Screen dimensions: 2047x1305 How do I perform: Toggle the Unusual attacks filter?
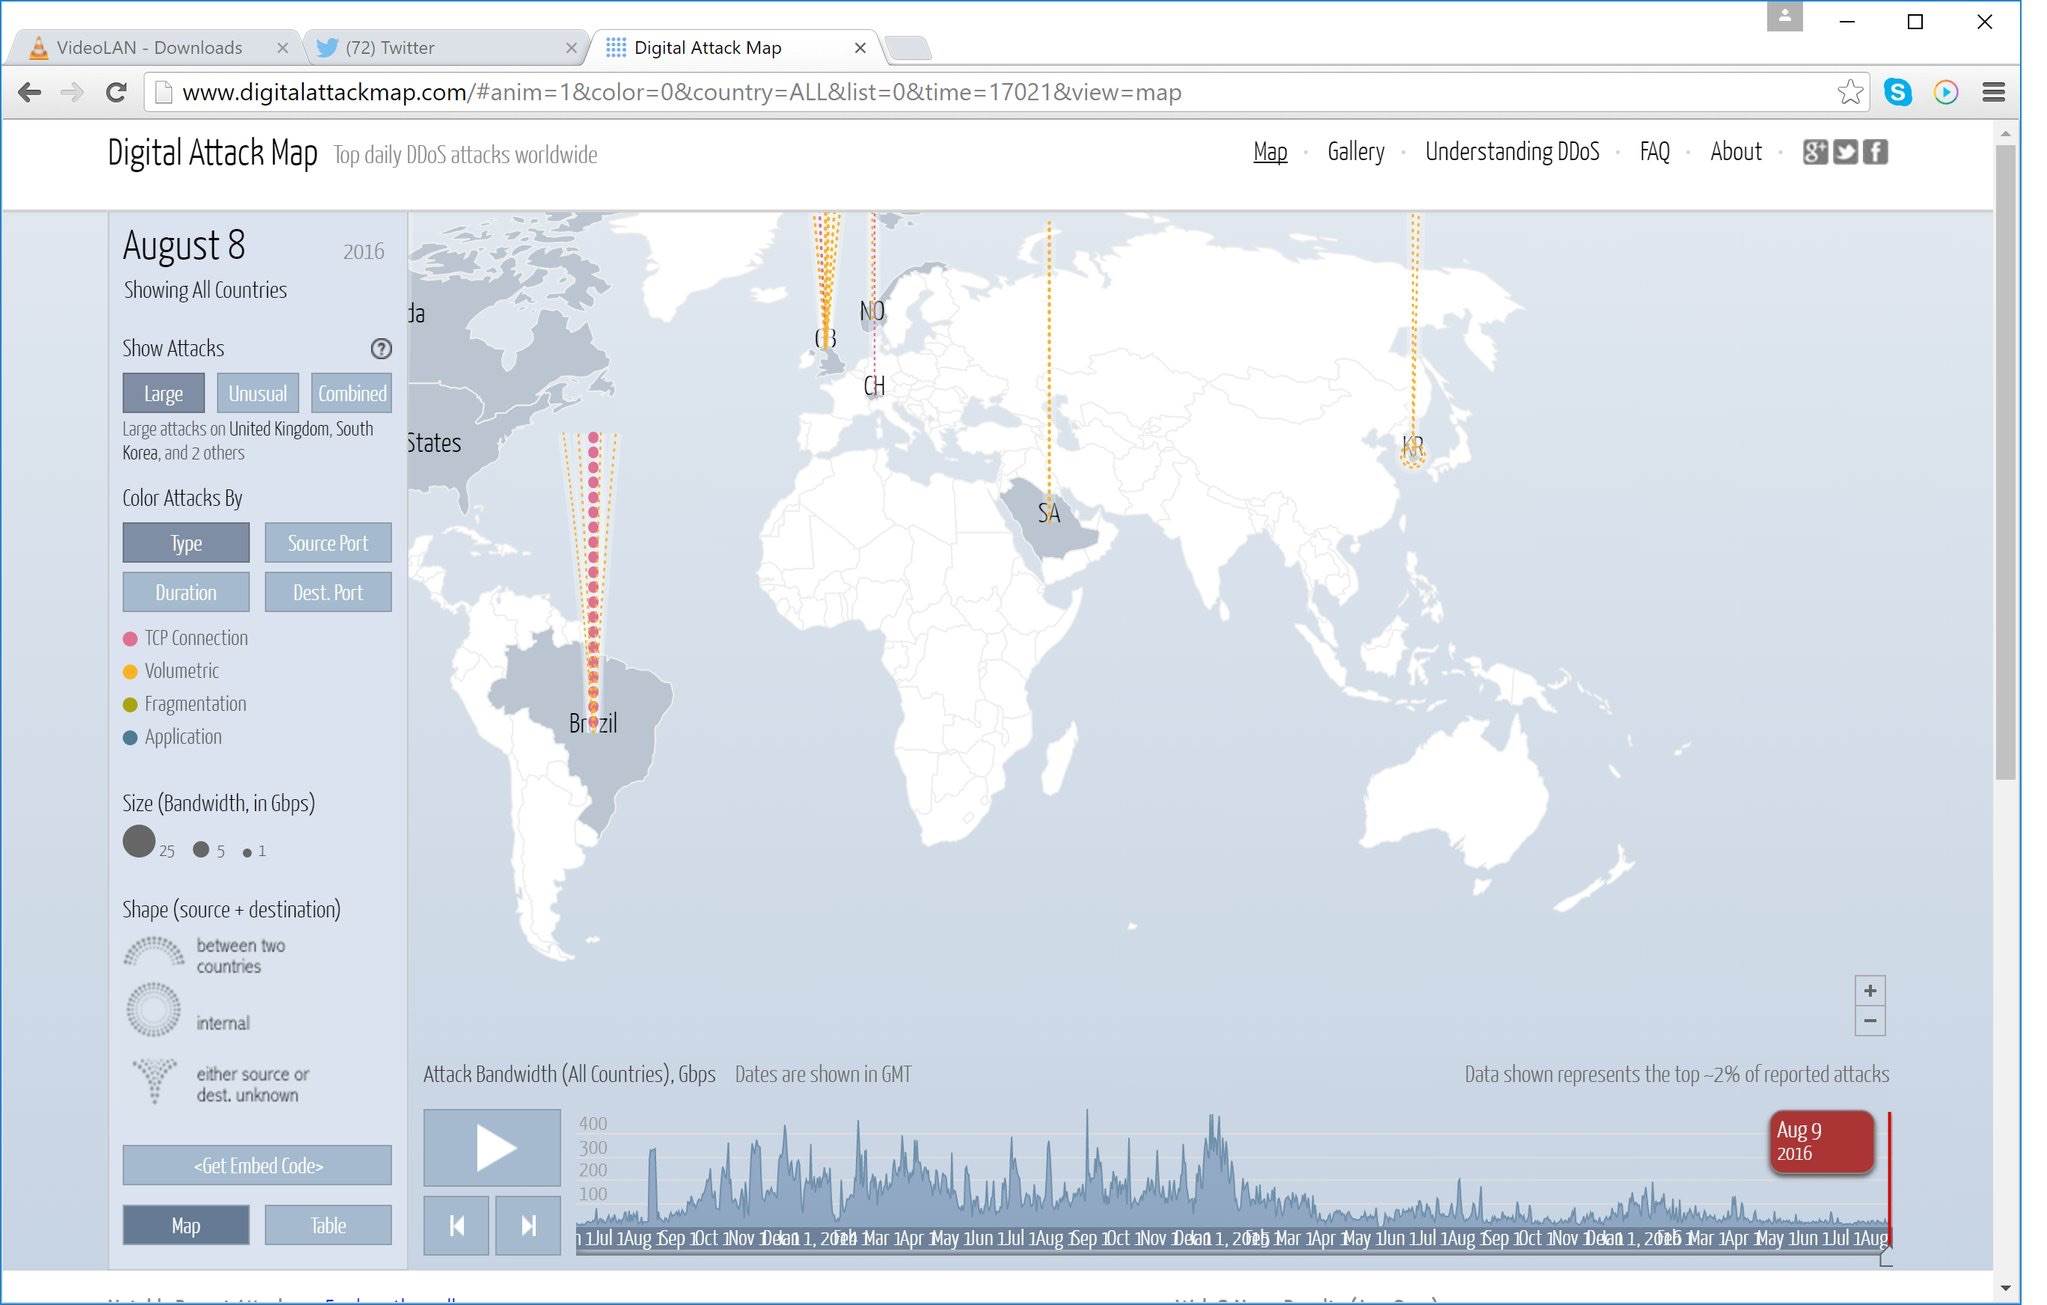click(257, 393)
